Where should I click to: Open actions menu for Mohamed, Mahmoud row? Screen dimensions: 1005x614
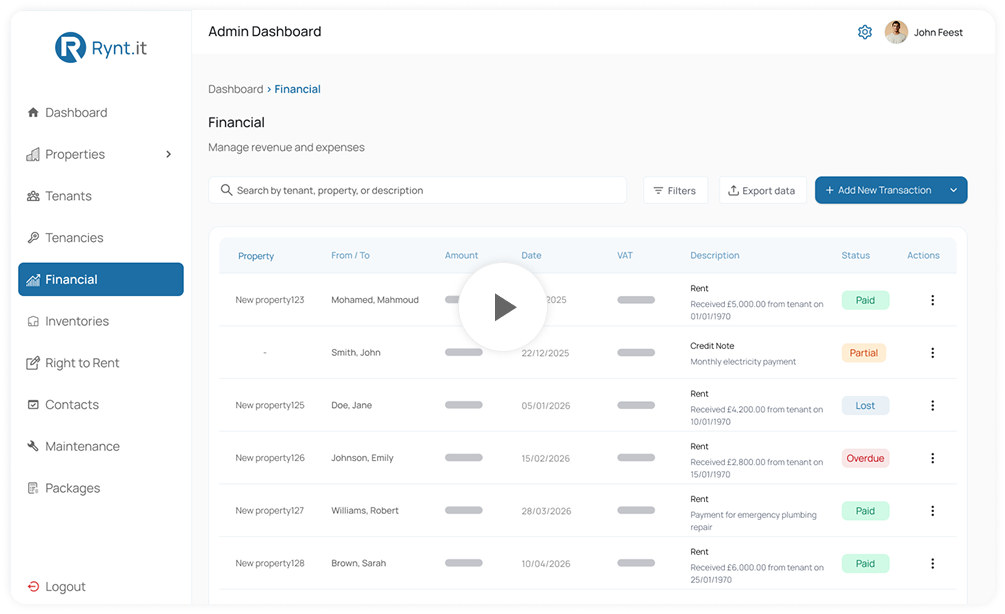coord(932,300)
